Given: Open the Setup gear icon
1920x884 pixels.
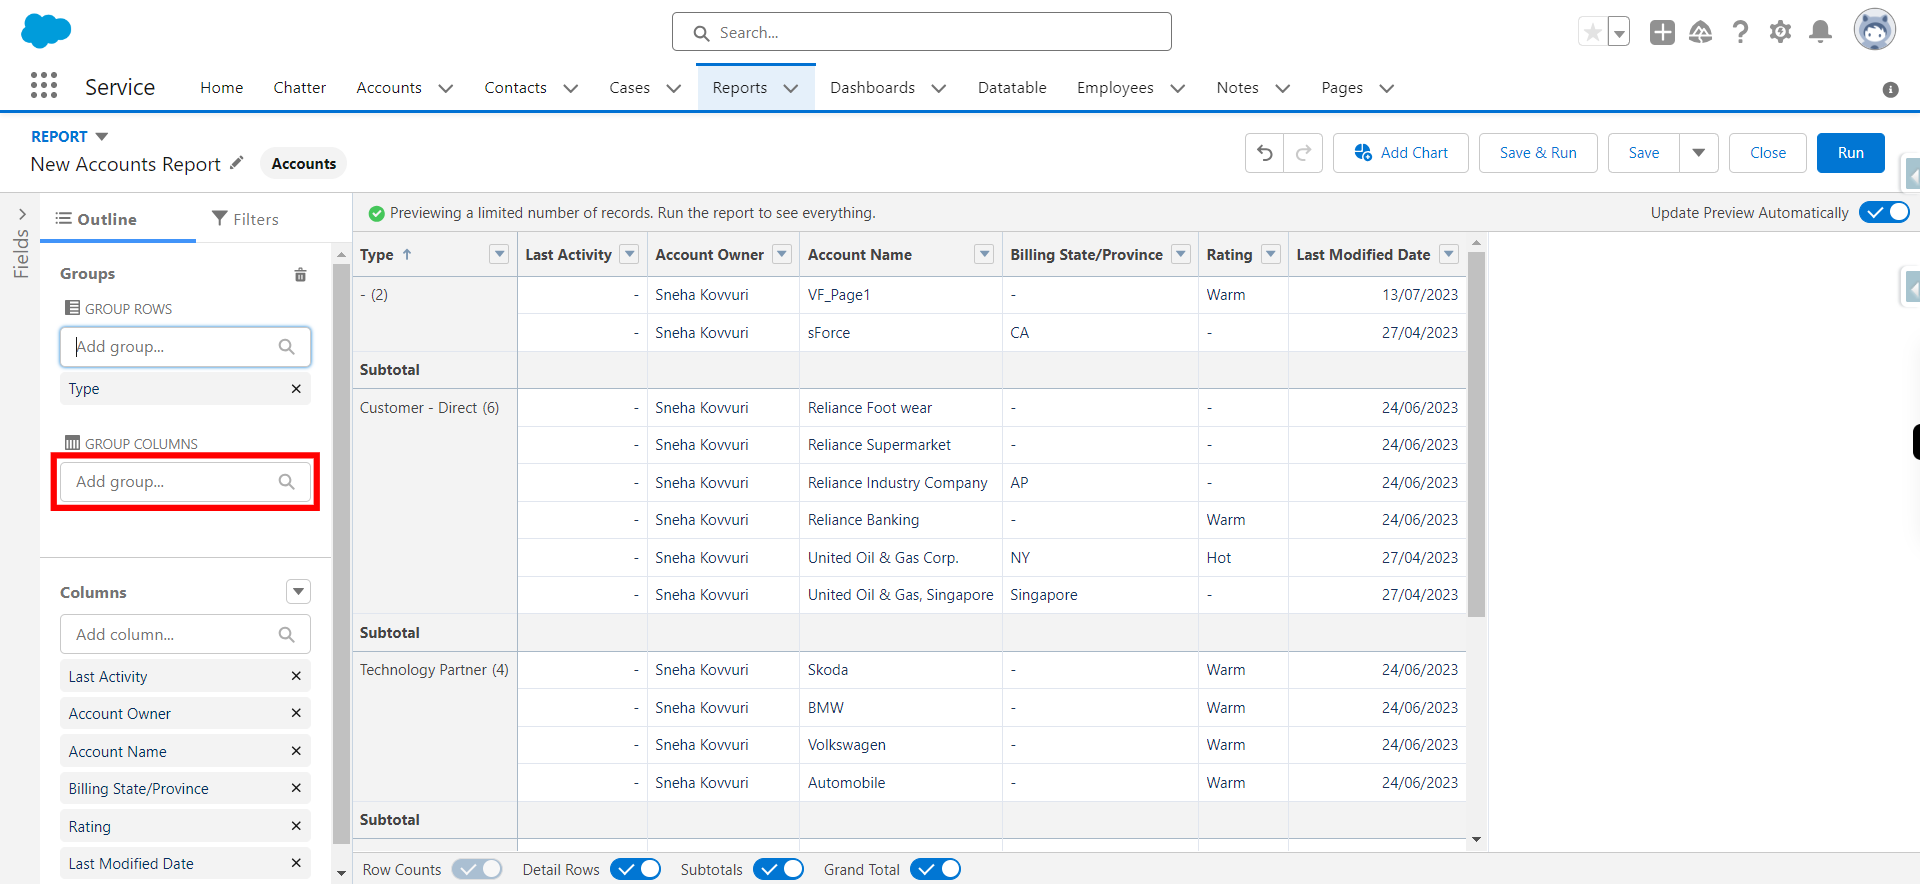Looking at the screenshot, I should [x=1780, y=32].
